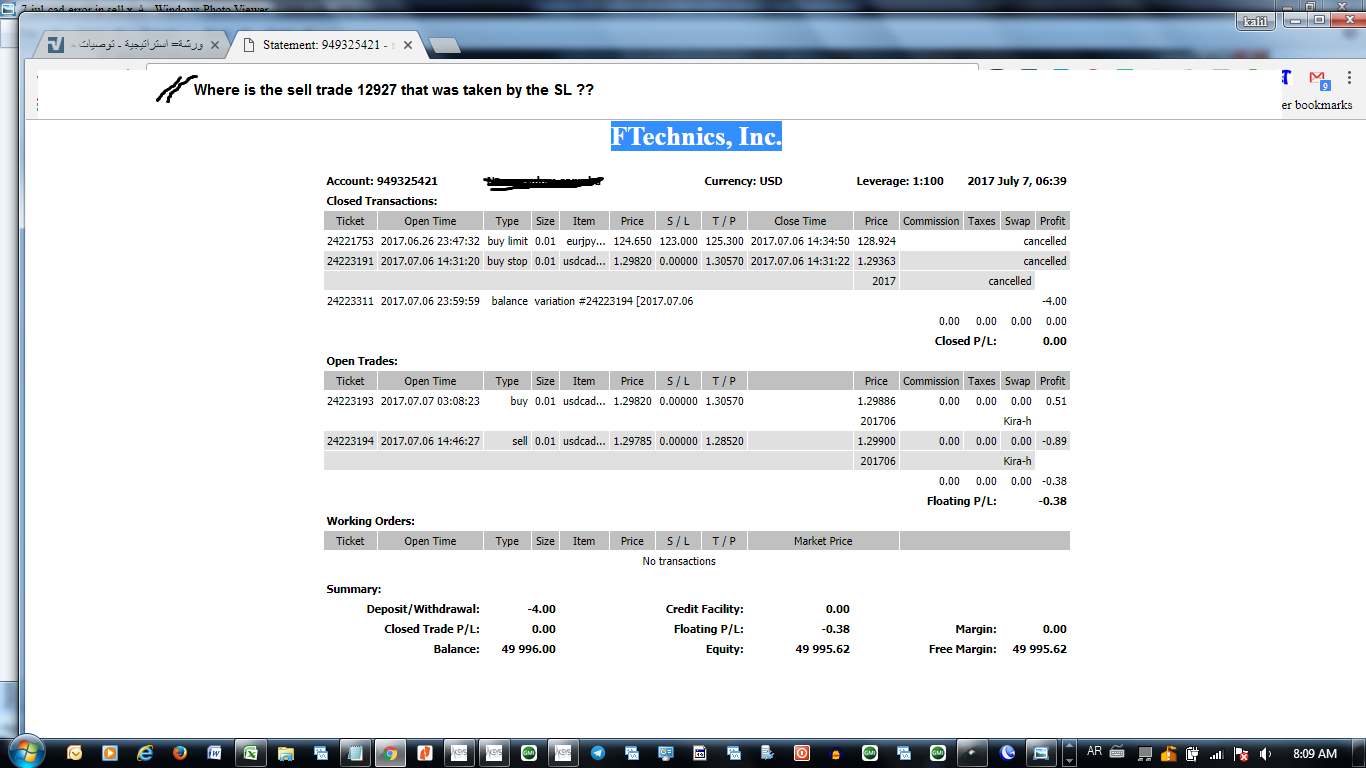Click the AR input language indicator
The width and height of the screenshot is (1366, 768).
(x=1094, y=752)
